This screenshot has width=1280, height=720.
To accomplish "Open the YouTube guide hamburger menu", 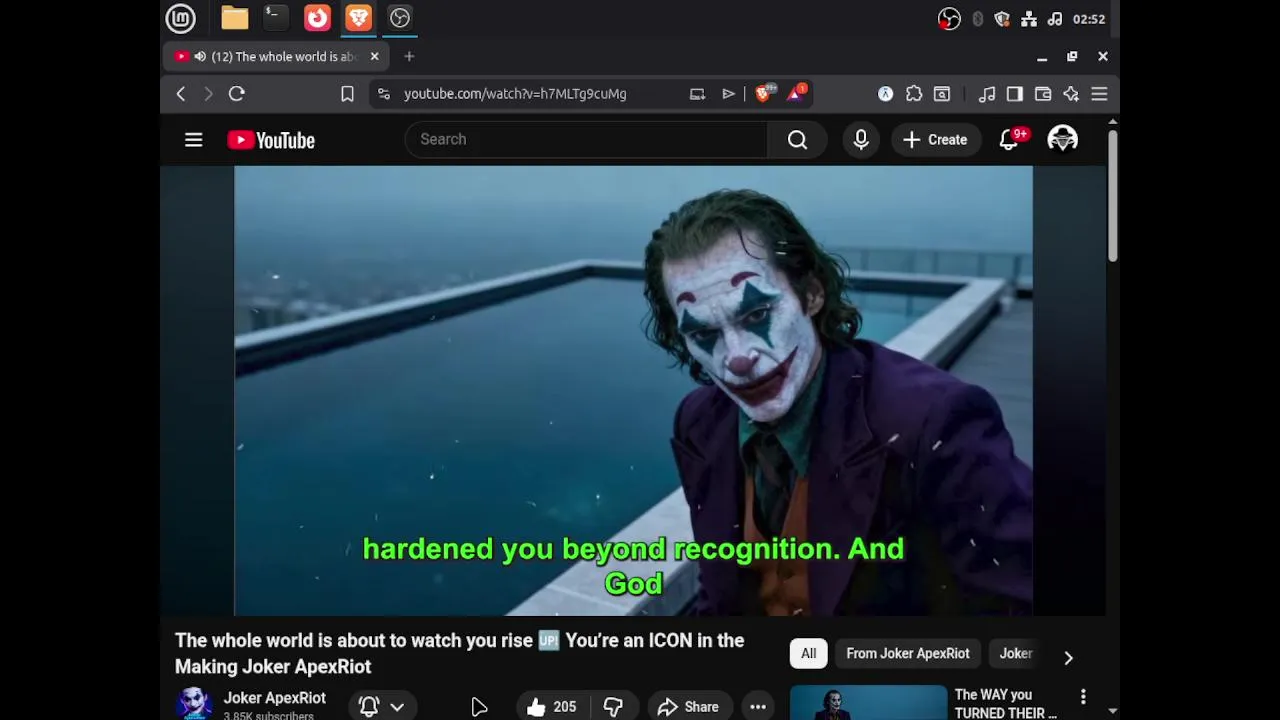I will [194, 140].
